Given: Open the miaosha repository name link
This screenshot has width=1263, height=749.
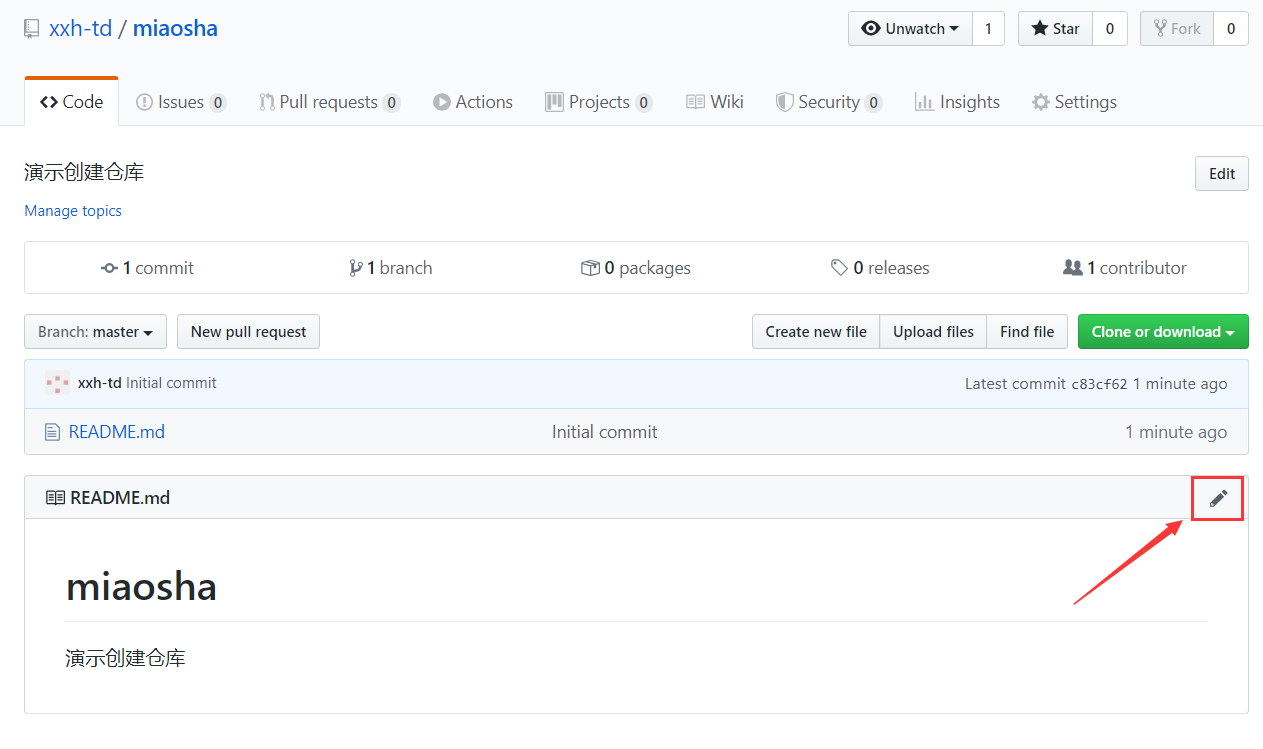Looking at the screenshot, I should click(175, 28).
